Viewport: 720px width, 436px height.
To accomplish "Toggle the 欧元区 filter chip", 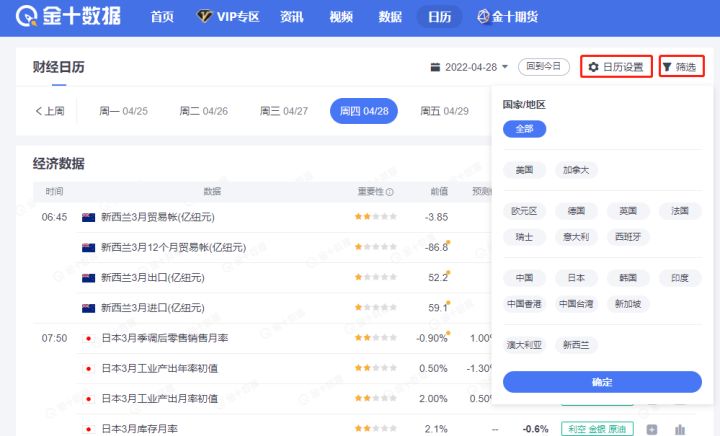I will 524,211.
